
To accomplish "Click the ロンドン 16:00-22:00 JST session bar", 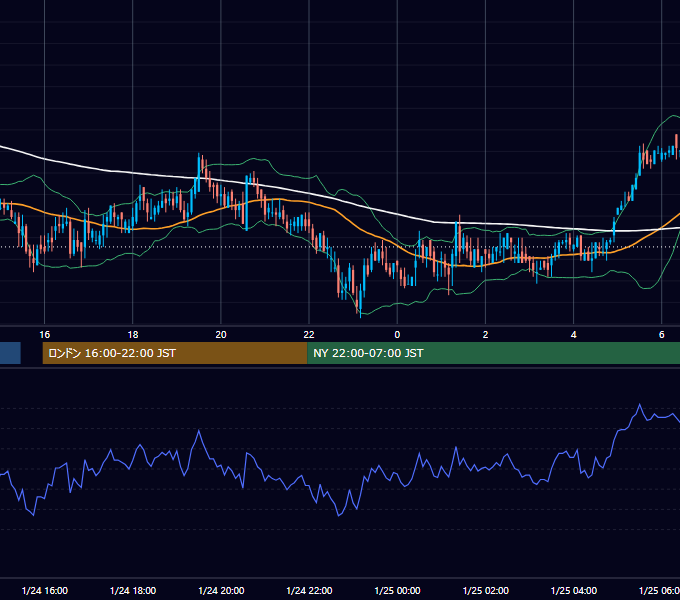I will 175,353.
